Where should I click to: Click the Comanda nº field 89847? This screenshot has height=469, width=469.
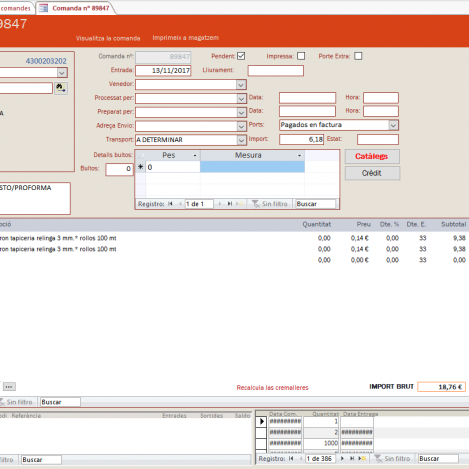click(x=163, y=57)
